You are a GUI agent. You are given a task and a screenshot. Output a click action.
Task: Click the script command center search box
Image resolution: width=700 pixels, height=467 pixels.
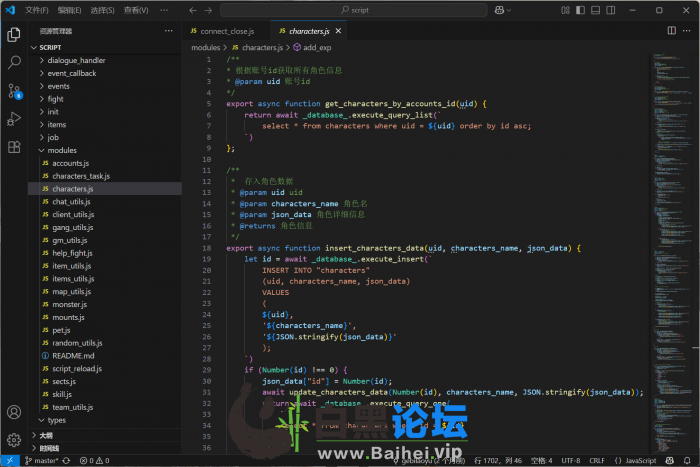[354, 10]
